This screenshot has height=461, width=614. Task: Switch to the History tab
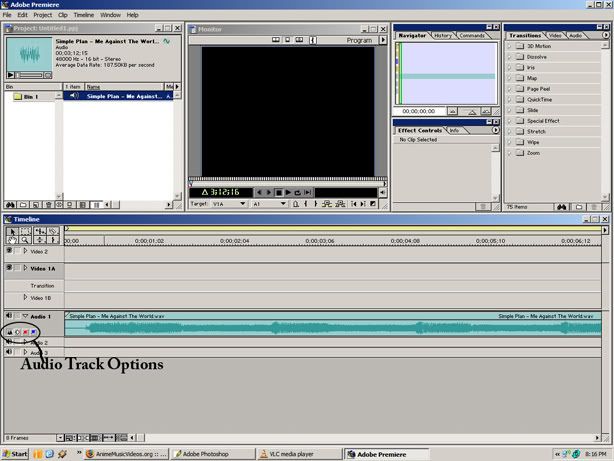443,35
